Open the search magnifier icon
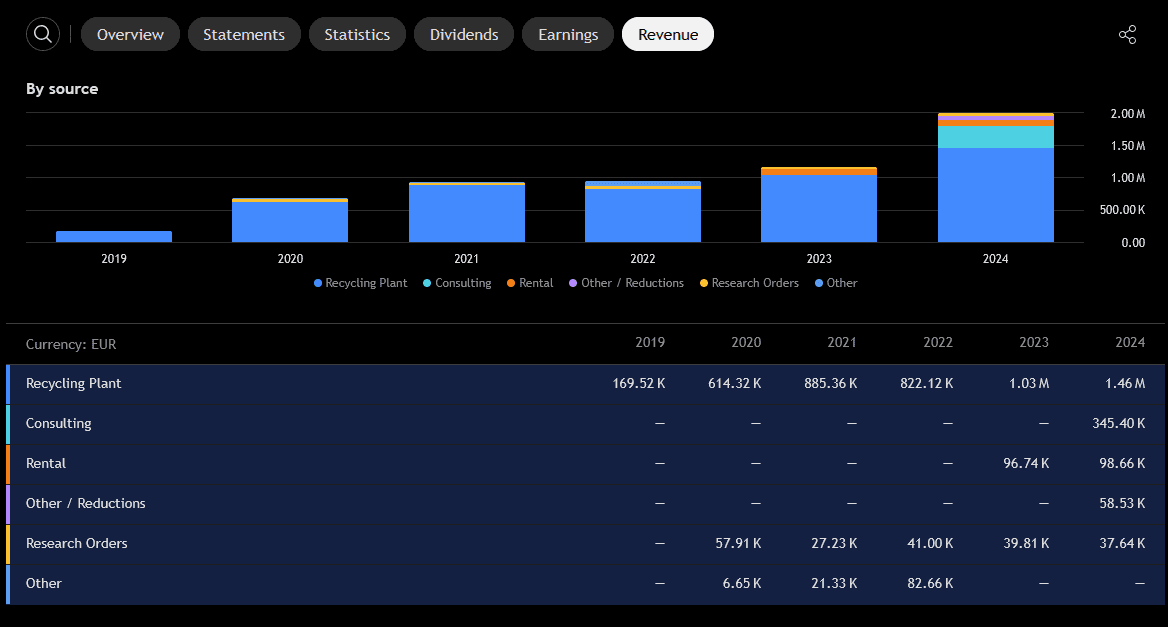This screenshot has width=1168, height=627. 43,34
